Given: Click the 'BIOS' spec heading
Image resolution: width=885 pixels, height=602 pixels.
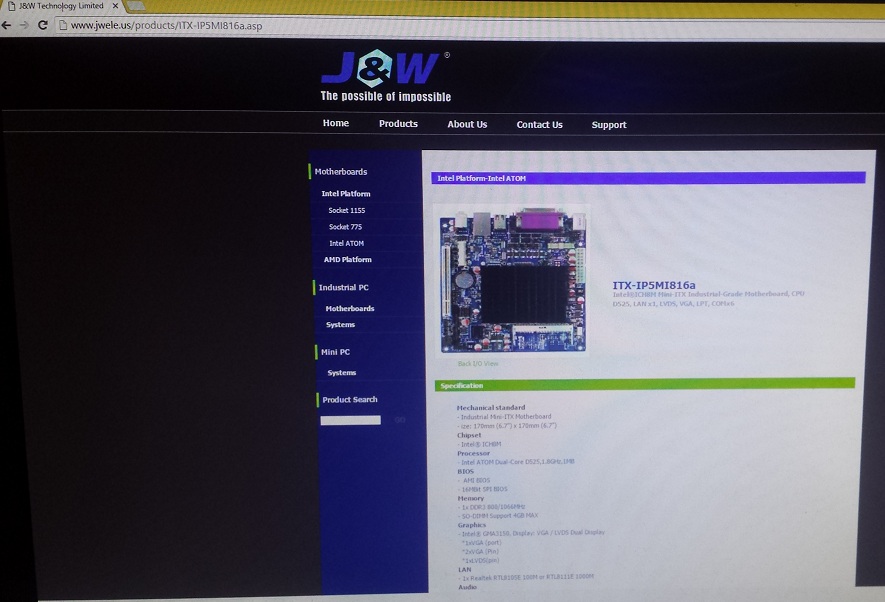Looking at the screenshot, I should [x=466, y=471].
